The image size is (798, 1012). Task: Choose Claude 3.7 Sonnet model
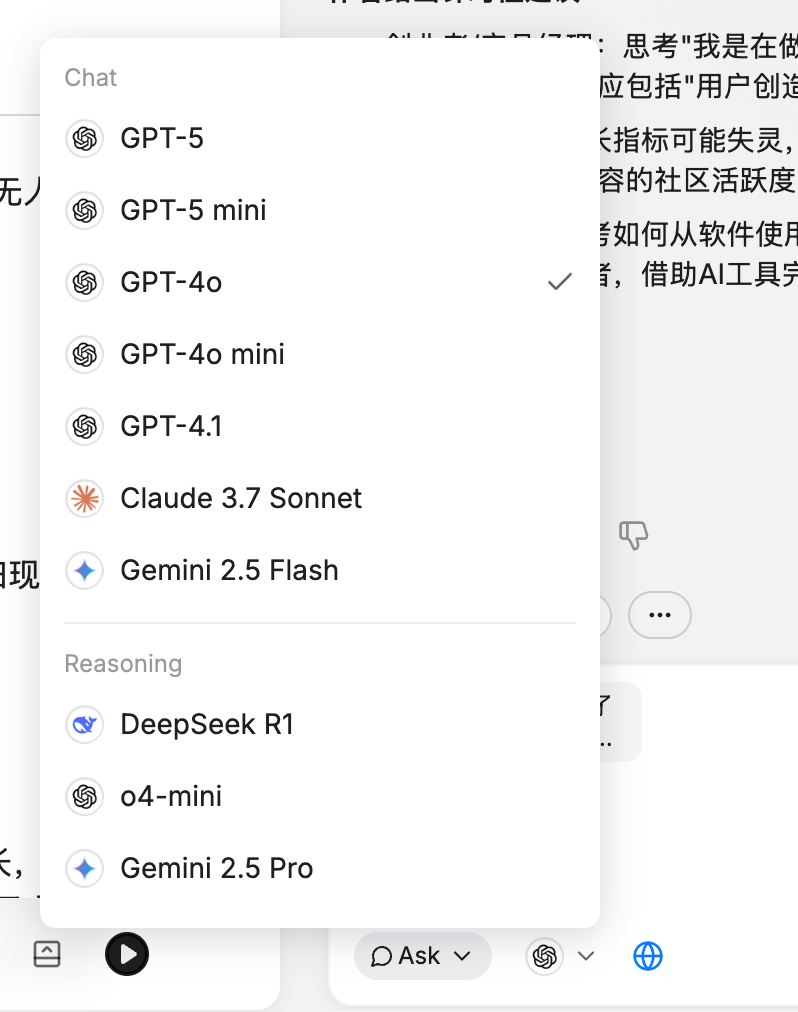320,498
